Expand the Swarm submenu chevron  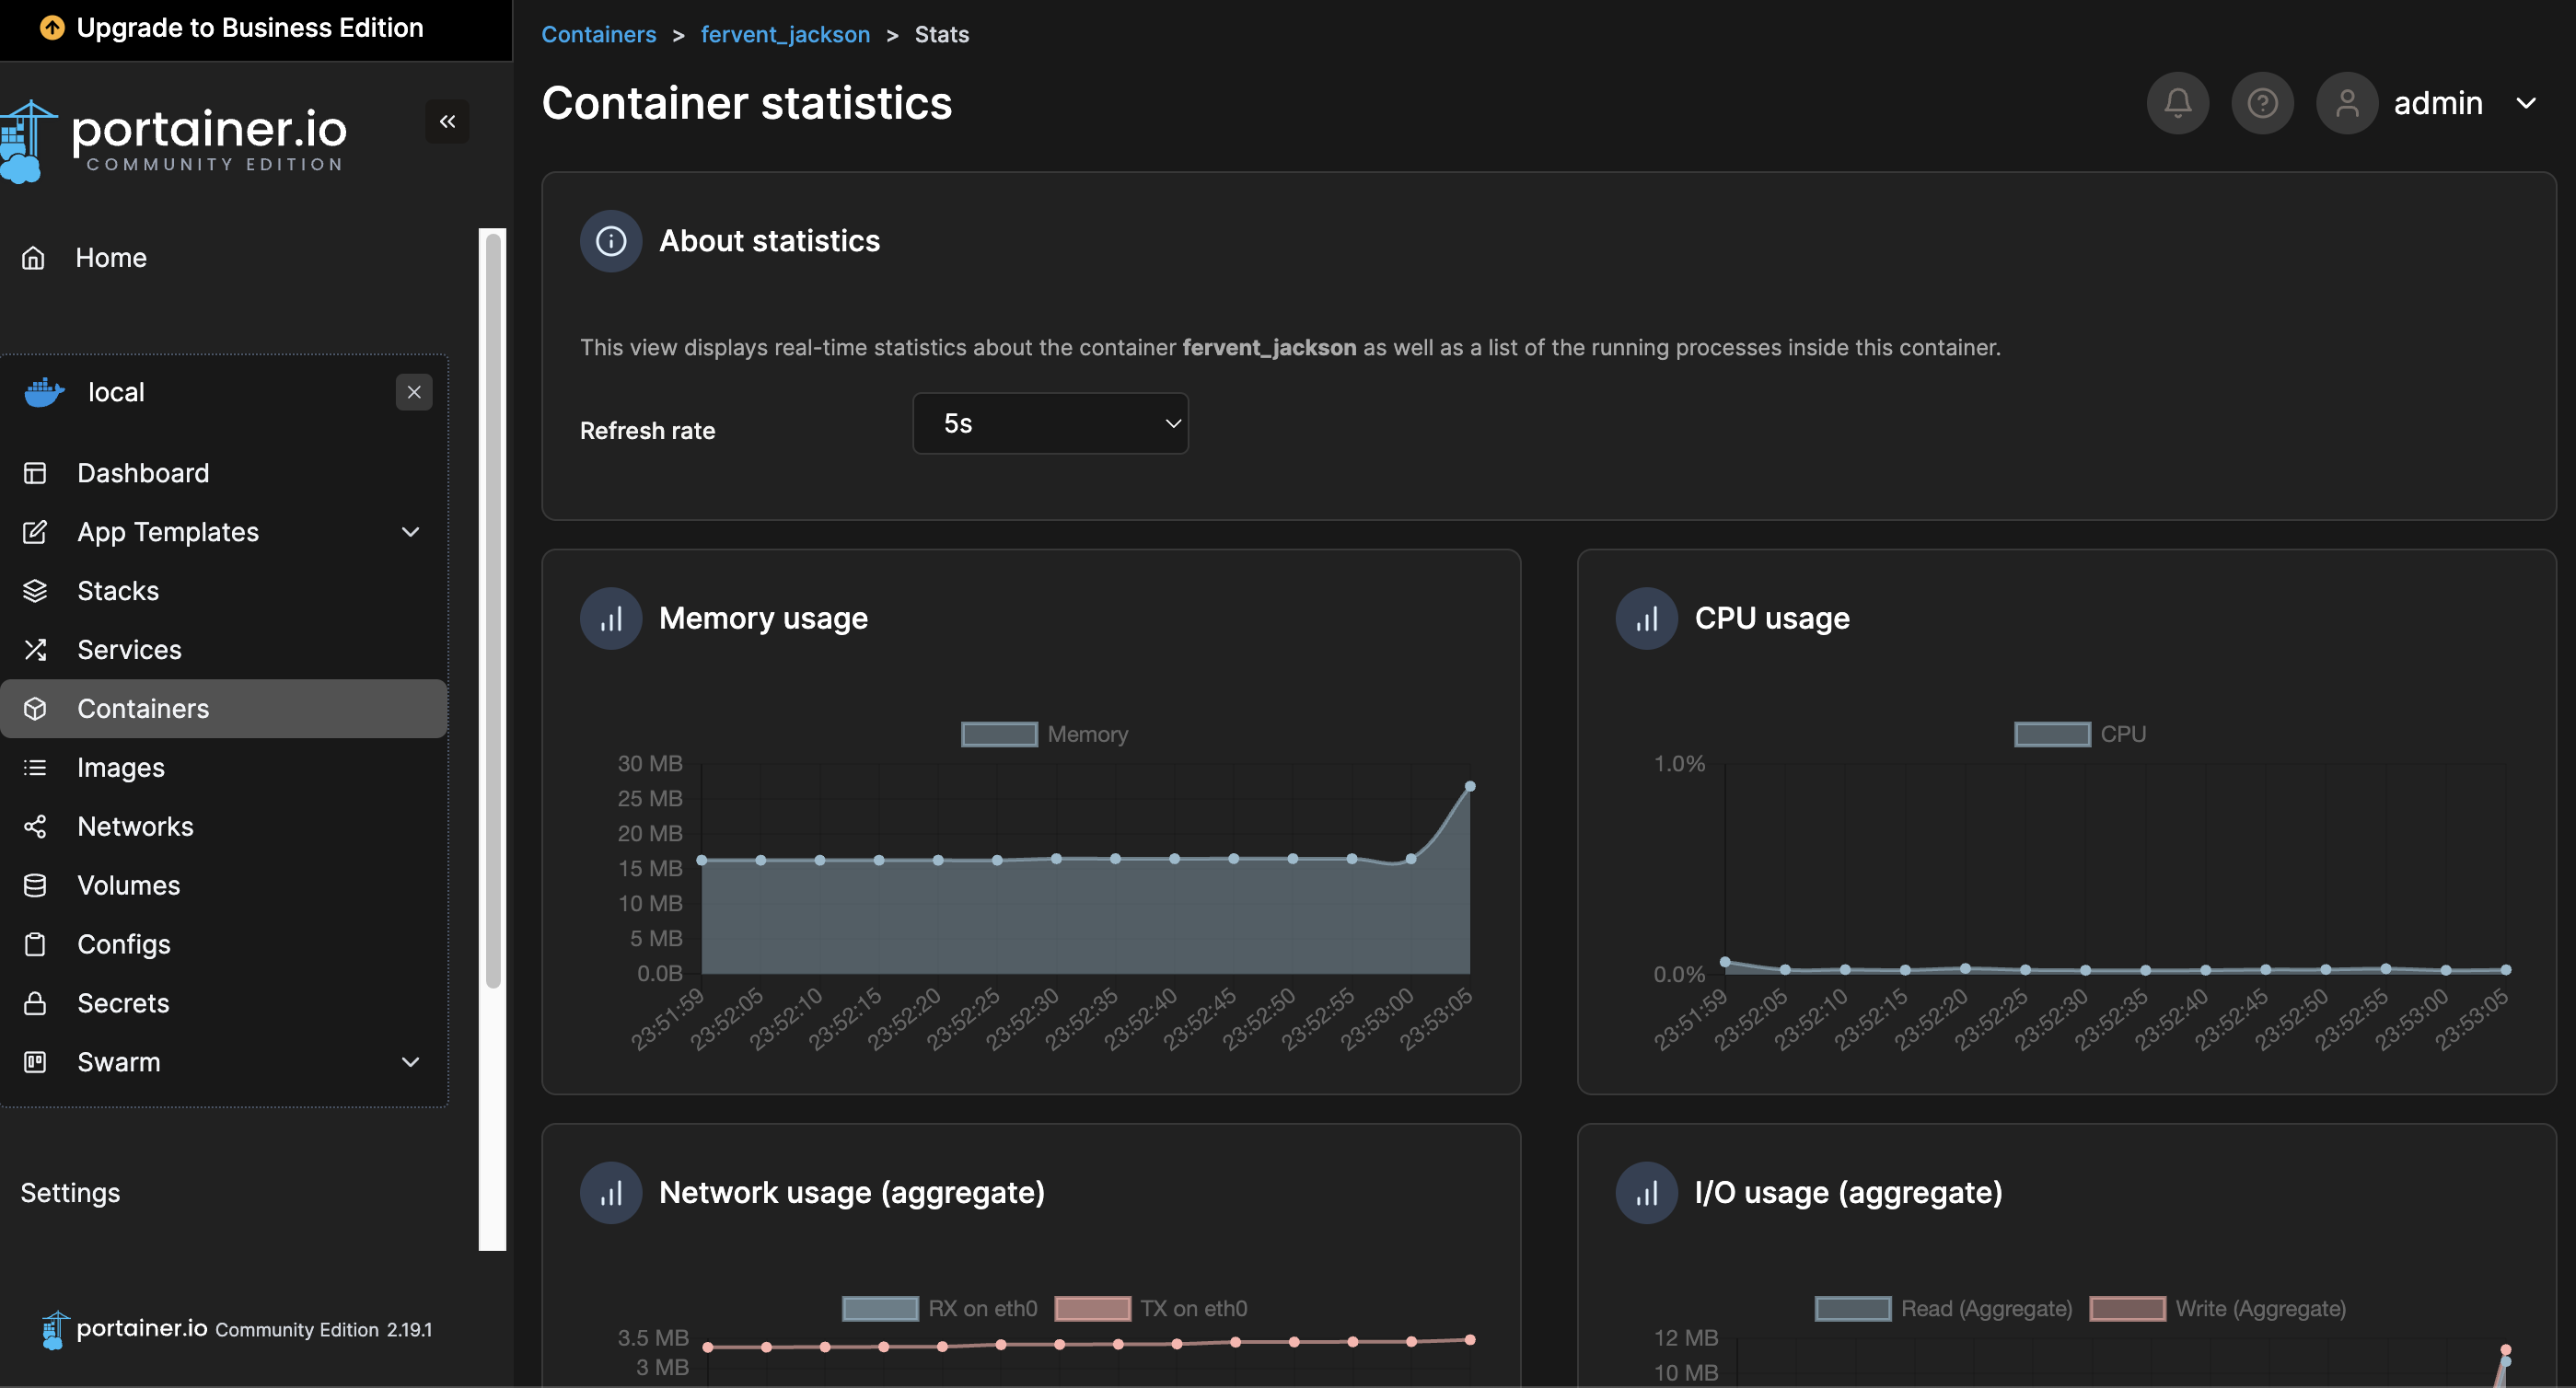tap(410, 1062)
